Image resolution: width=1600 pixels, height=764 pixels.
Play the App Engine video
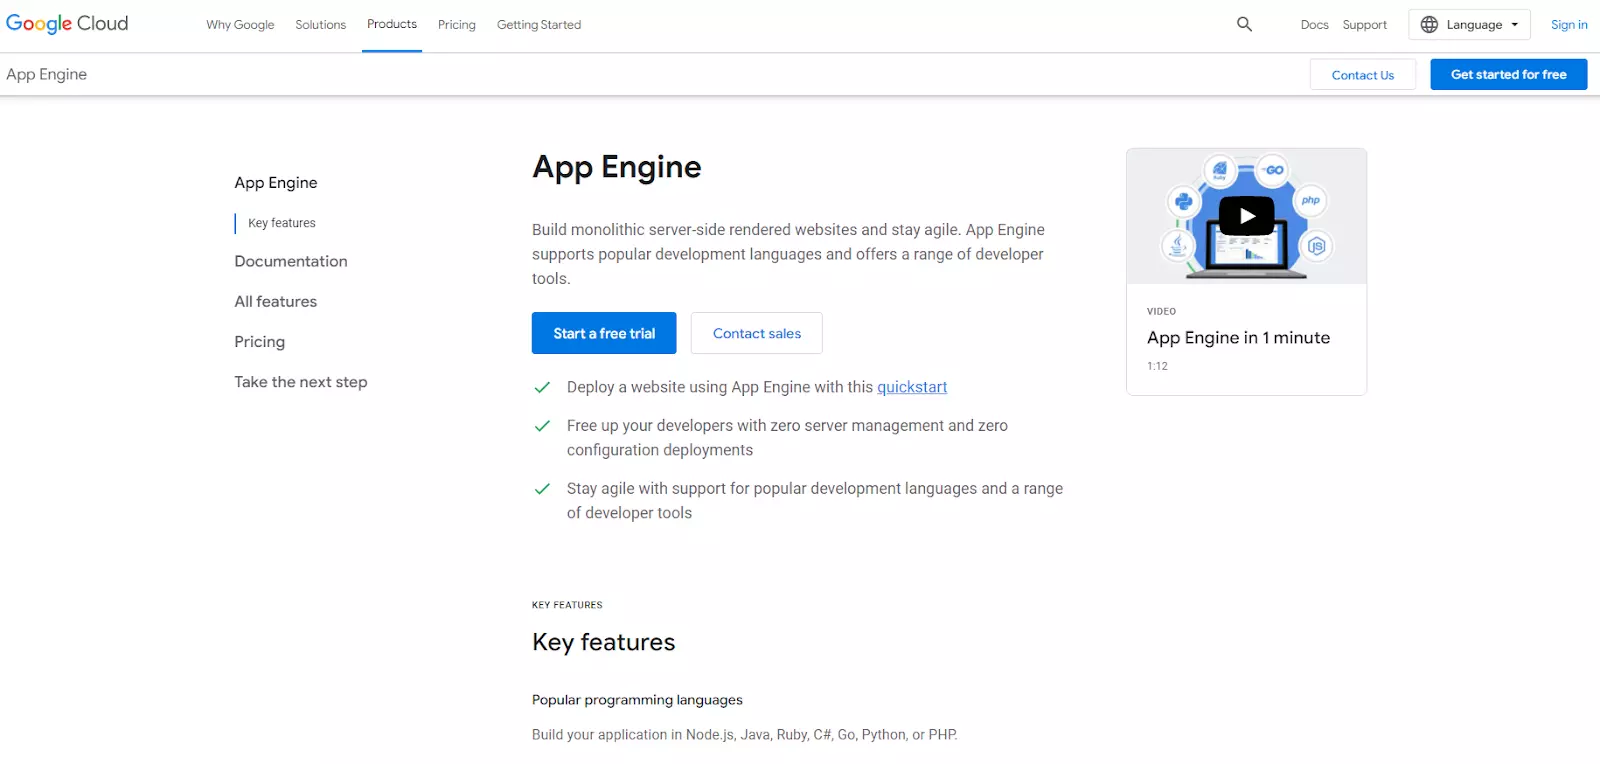click(1246, 216)
